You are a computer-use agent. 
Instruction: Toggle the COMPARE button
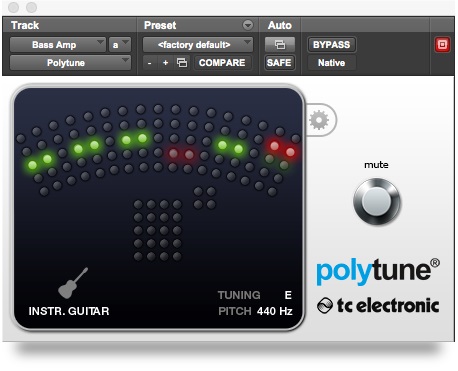point(222,63)
